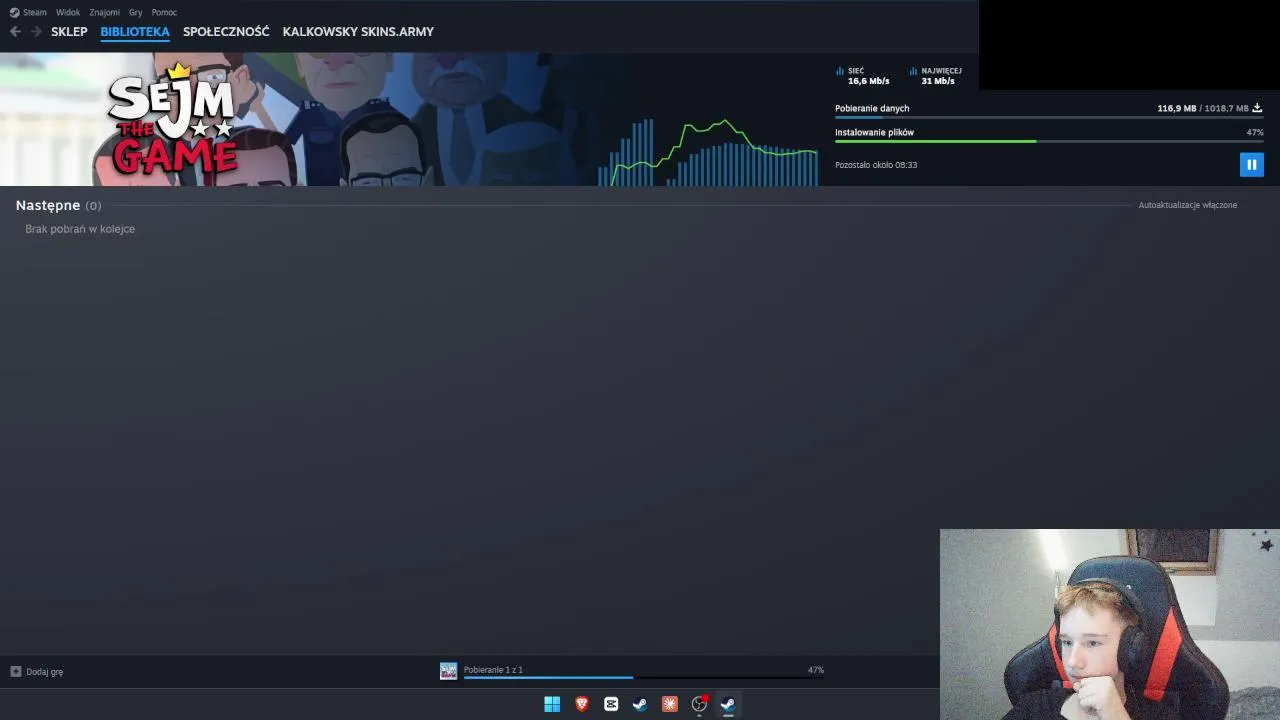Click the SIEĆ network speed indicator
This screenshot has height=720, width=1280.
click(x=863, y=76)
